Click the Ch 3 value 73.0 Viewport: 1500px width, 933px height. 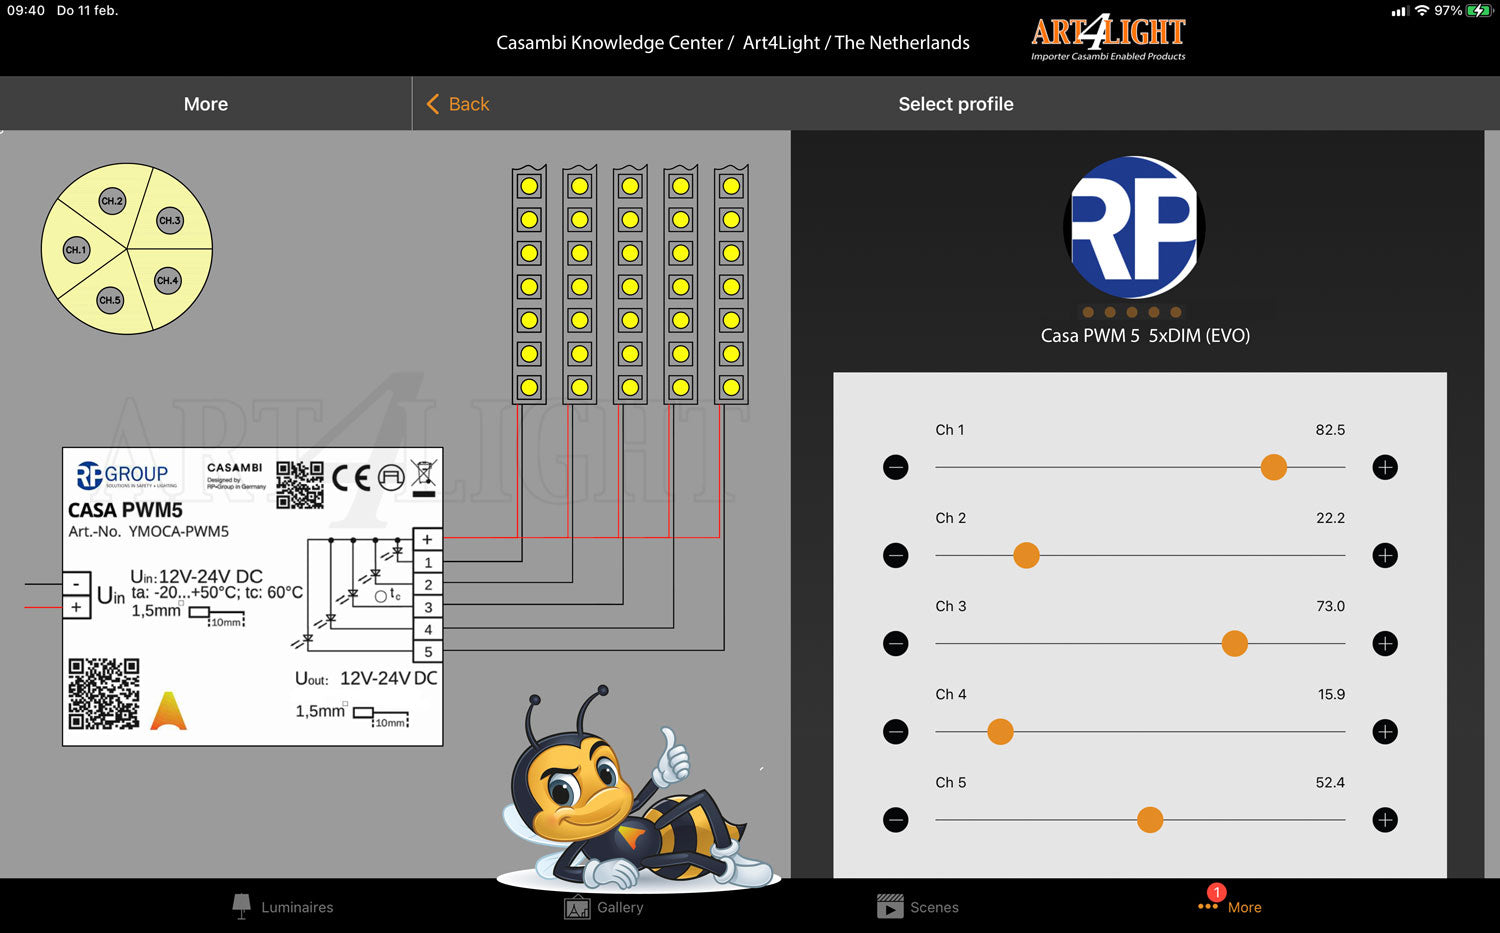[x=1330, y=606]
